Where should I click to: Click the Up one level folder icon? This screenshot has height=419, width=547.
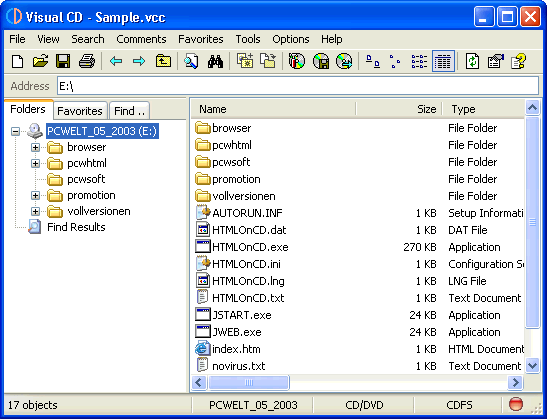pos(163,61)
